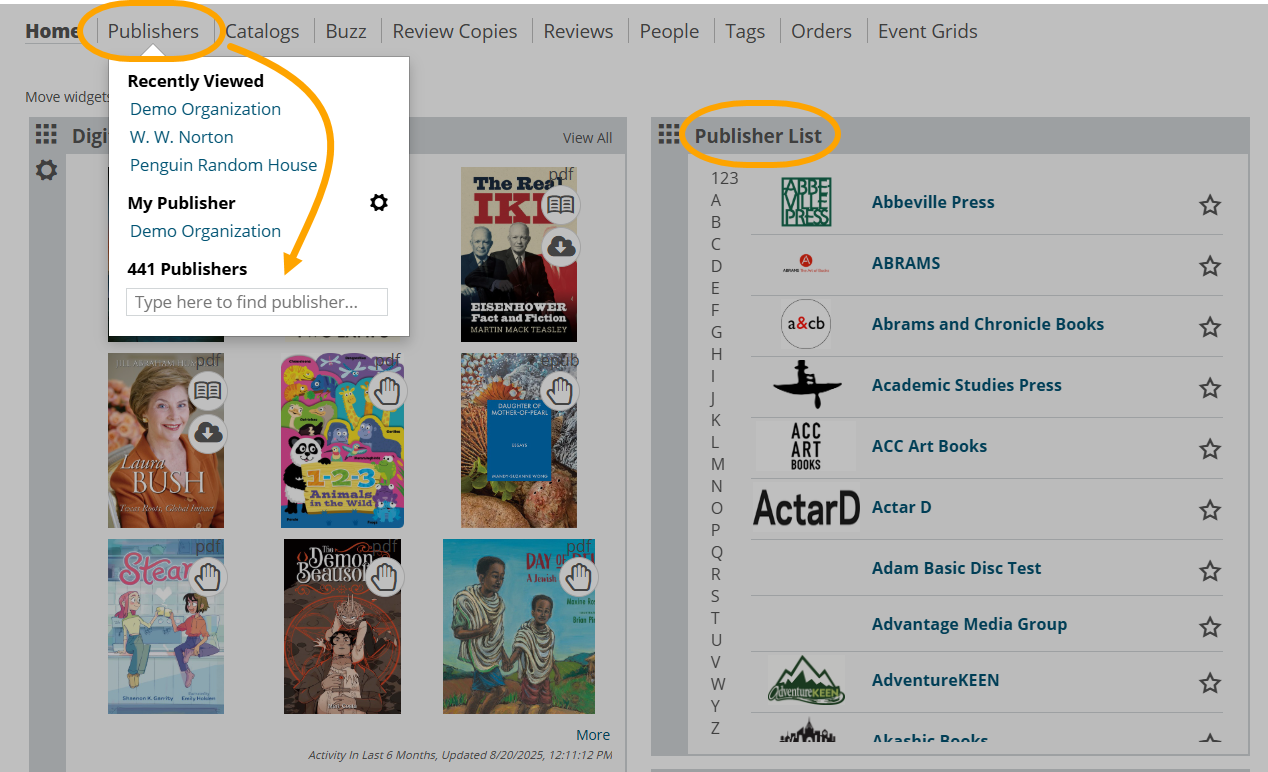
Task: Star Abrams and Chronicle Books
Action: [1210, 327]
